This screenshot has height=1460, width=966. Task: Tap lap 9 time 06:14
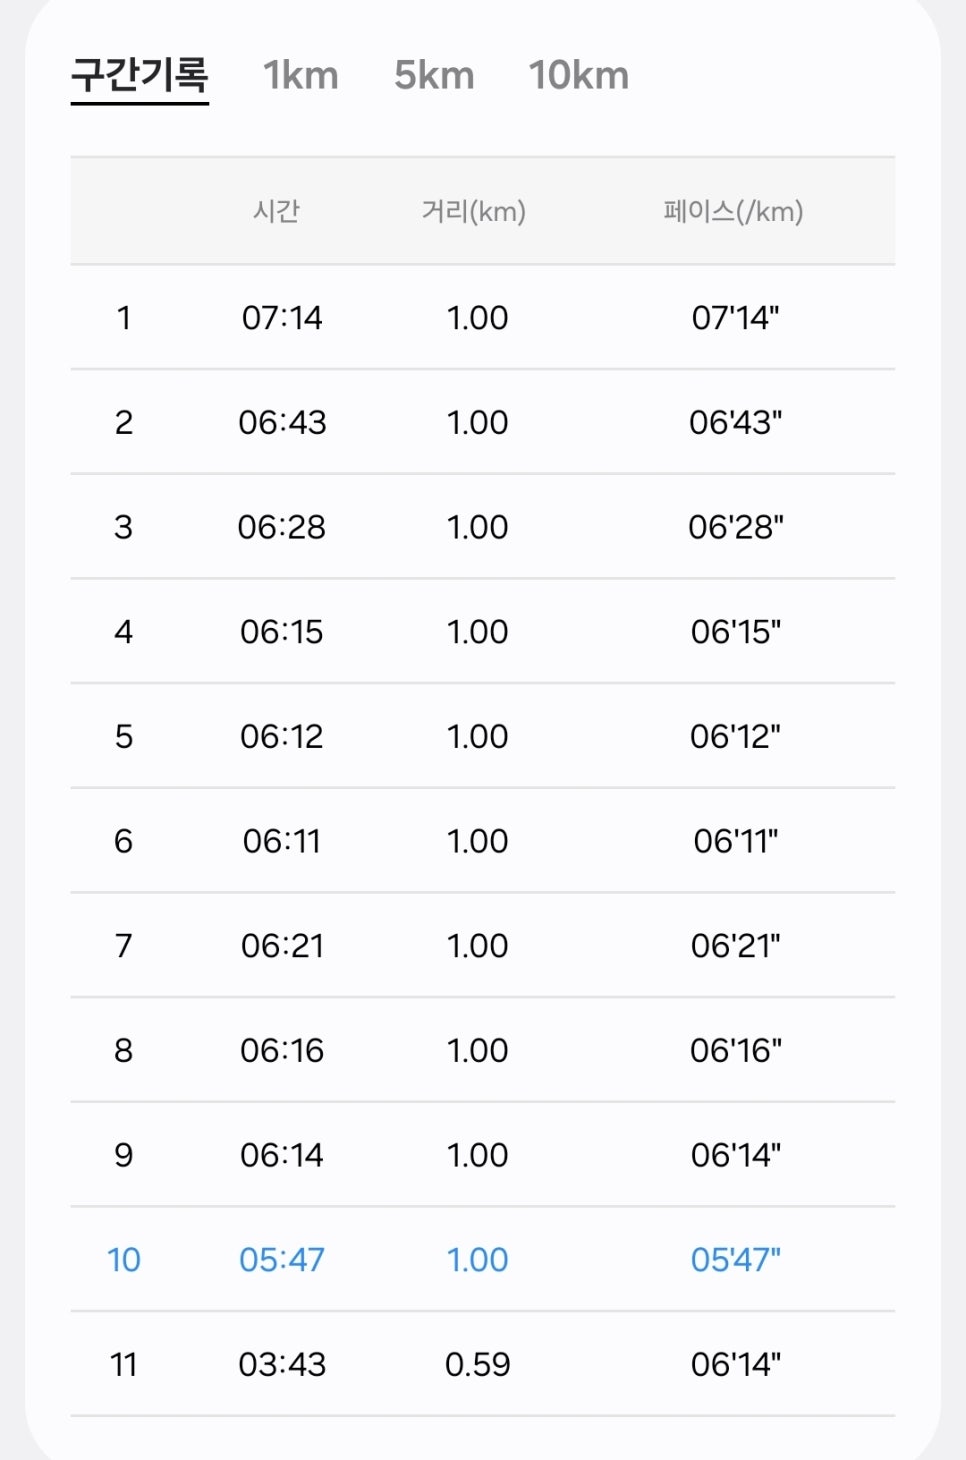click(x=282, y=1155)
